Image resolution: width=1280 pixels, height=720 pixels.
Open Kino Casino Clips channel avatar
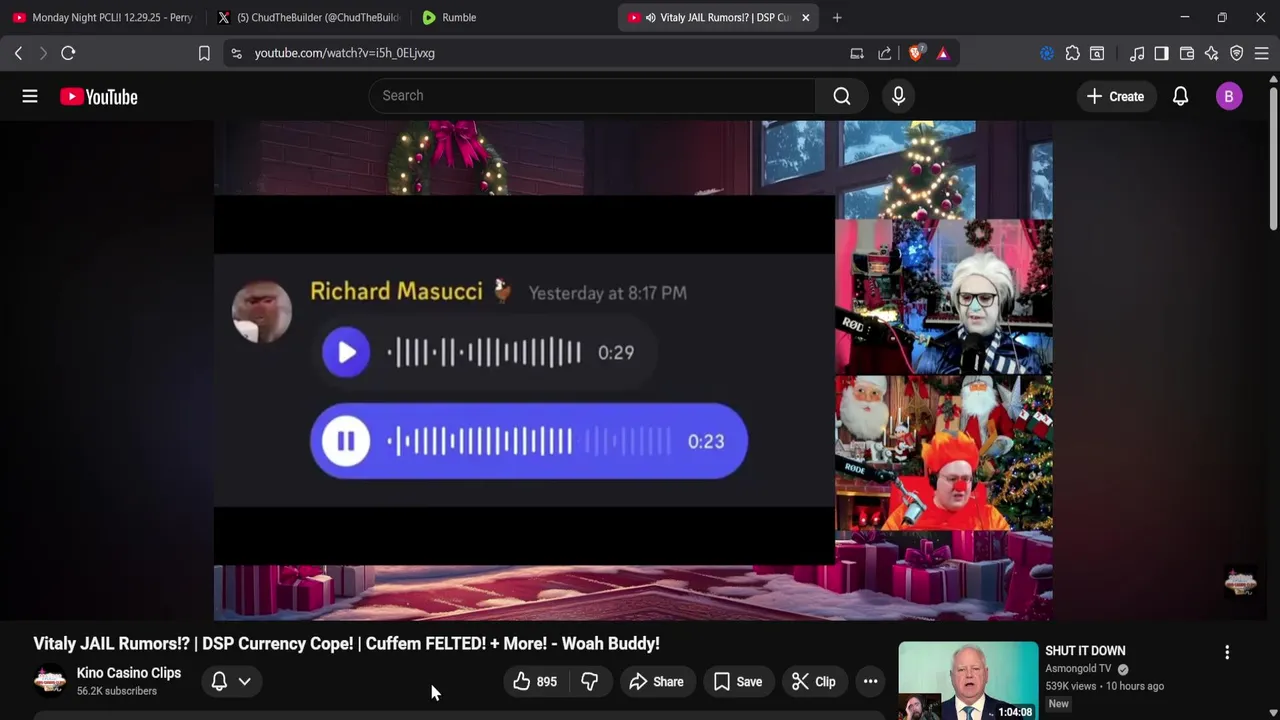click(x=50, y=681)
